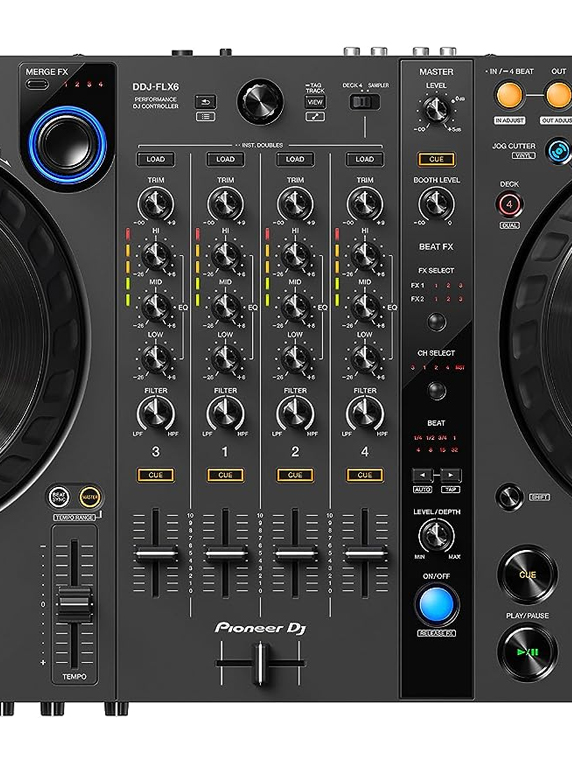Click the large browse rotary selector knob

[260, 101]
